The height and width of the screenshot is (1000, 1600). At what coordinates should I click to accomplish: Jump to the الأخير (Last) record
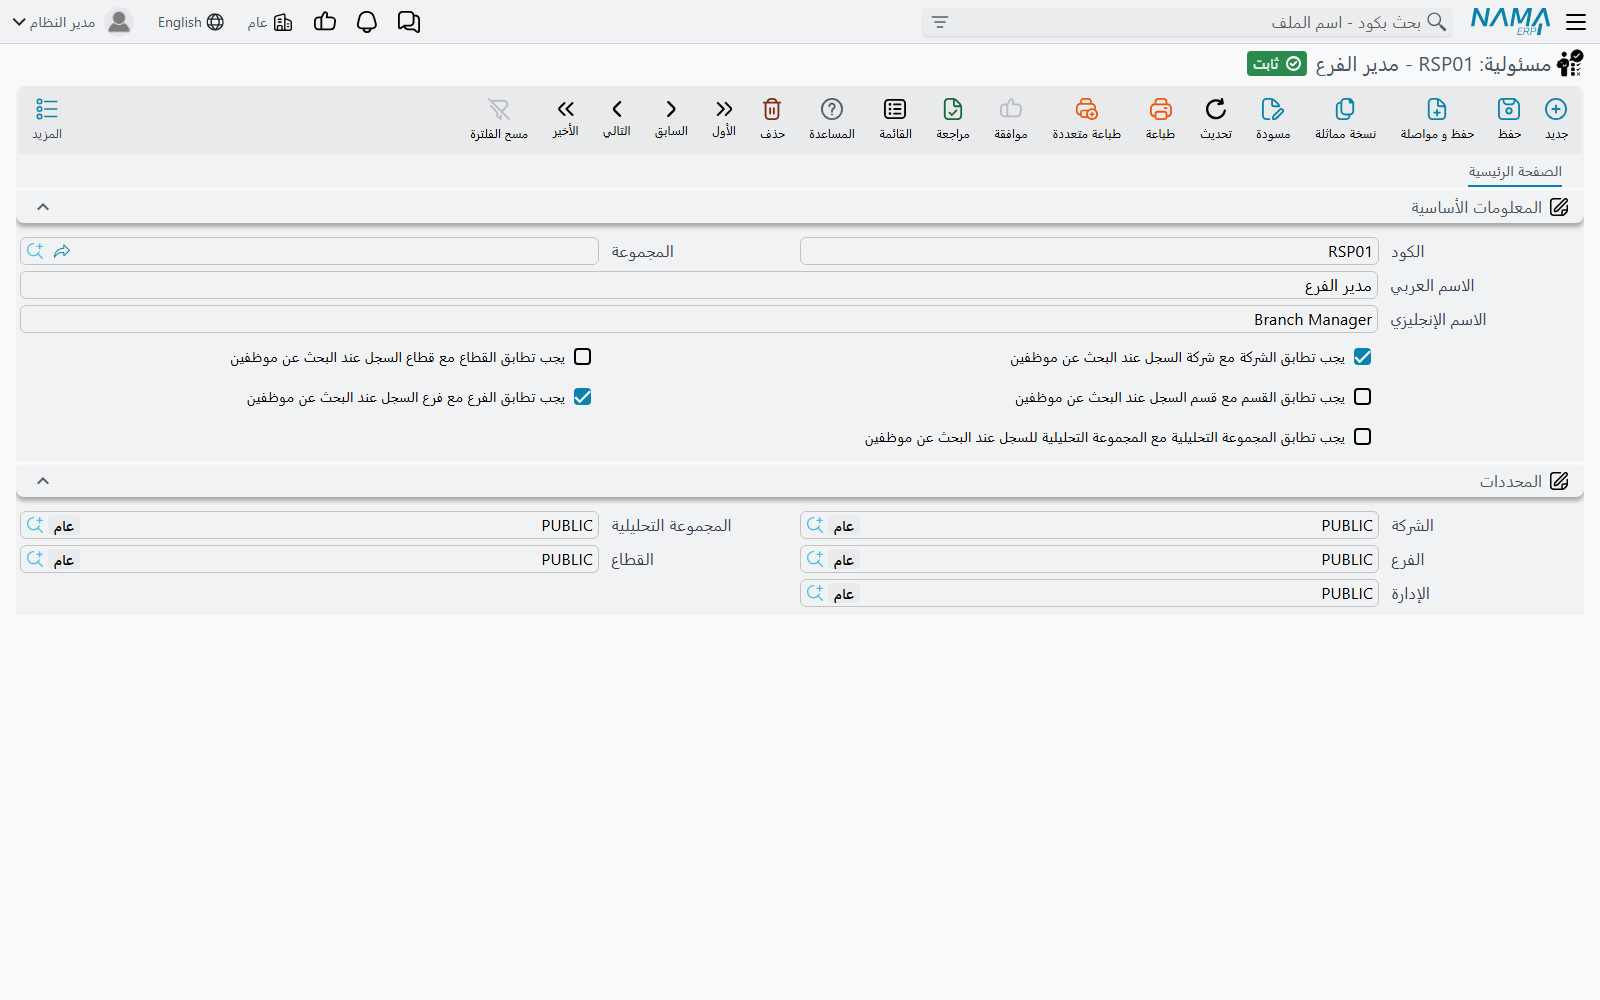566,117
